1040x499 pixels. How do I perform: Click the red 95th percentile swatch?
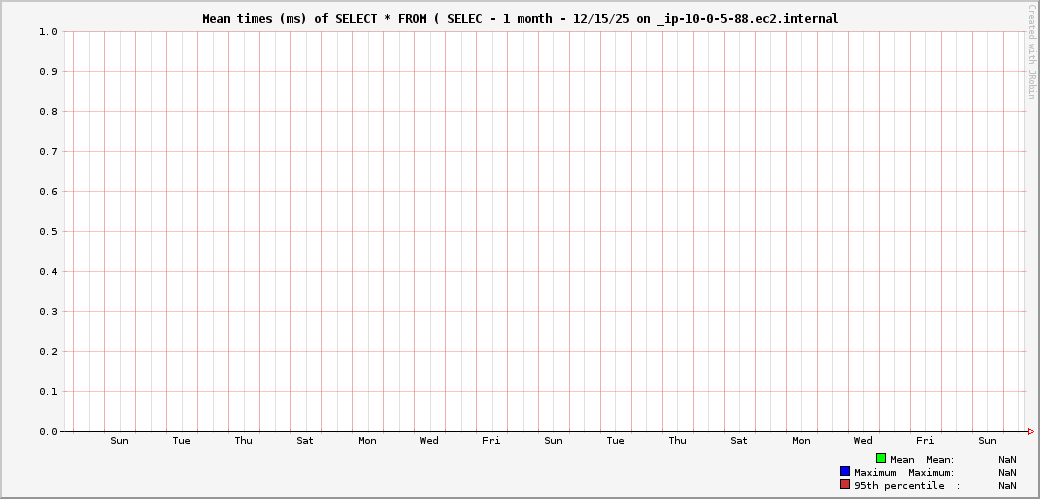pos(845,484)
